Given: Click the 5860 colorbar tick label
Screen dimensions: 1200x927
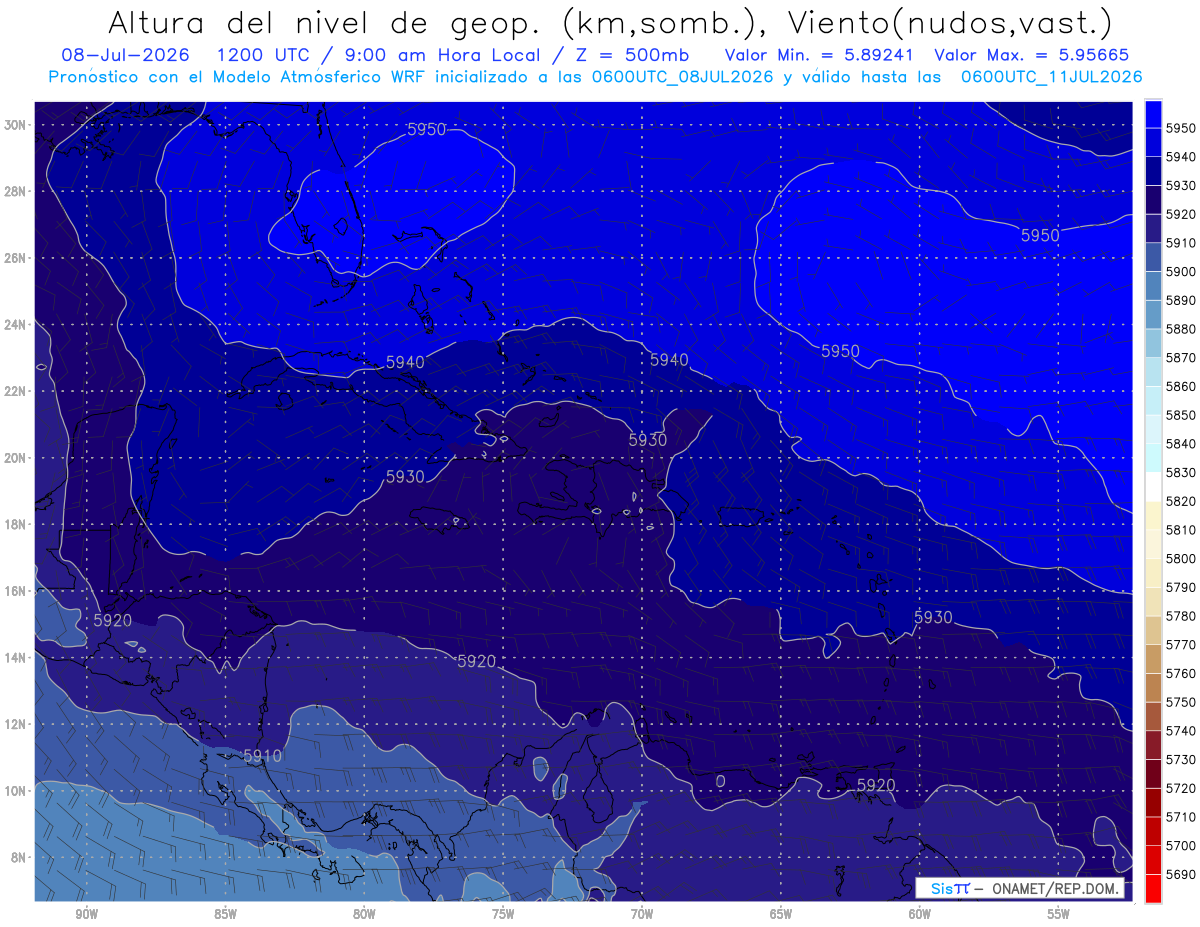Looking at the screenshot, I should tap(1180, 386).
